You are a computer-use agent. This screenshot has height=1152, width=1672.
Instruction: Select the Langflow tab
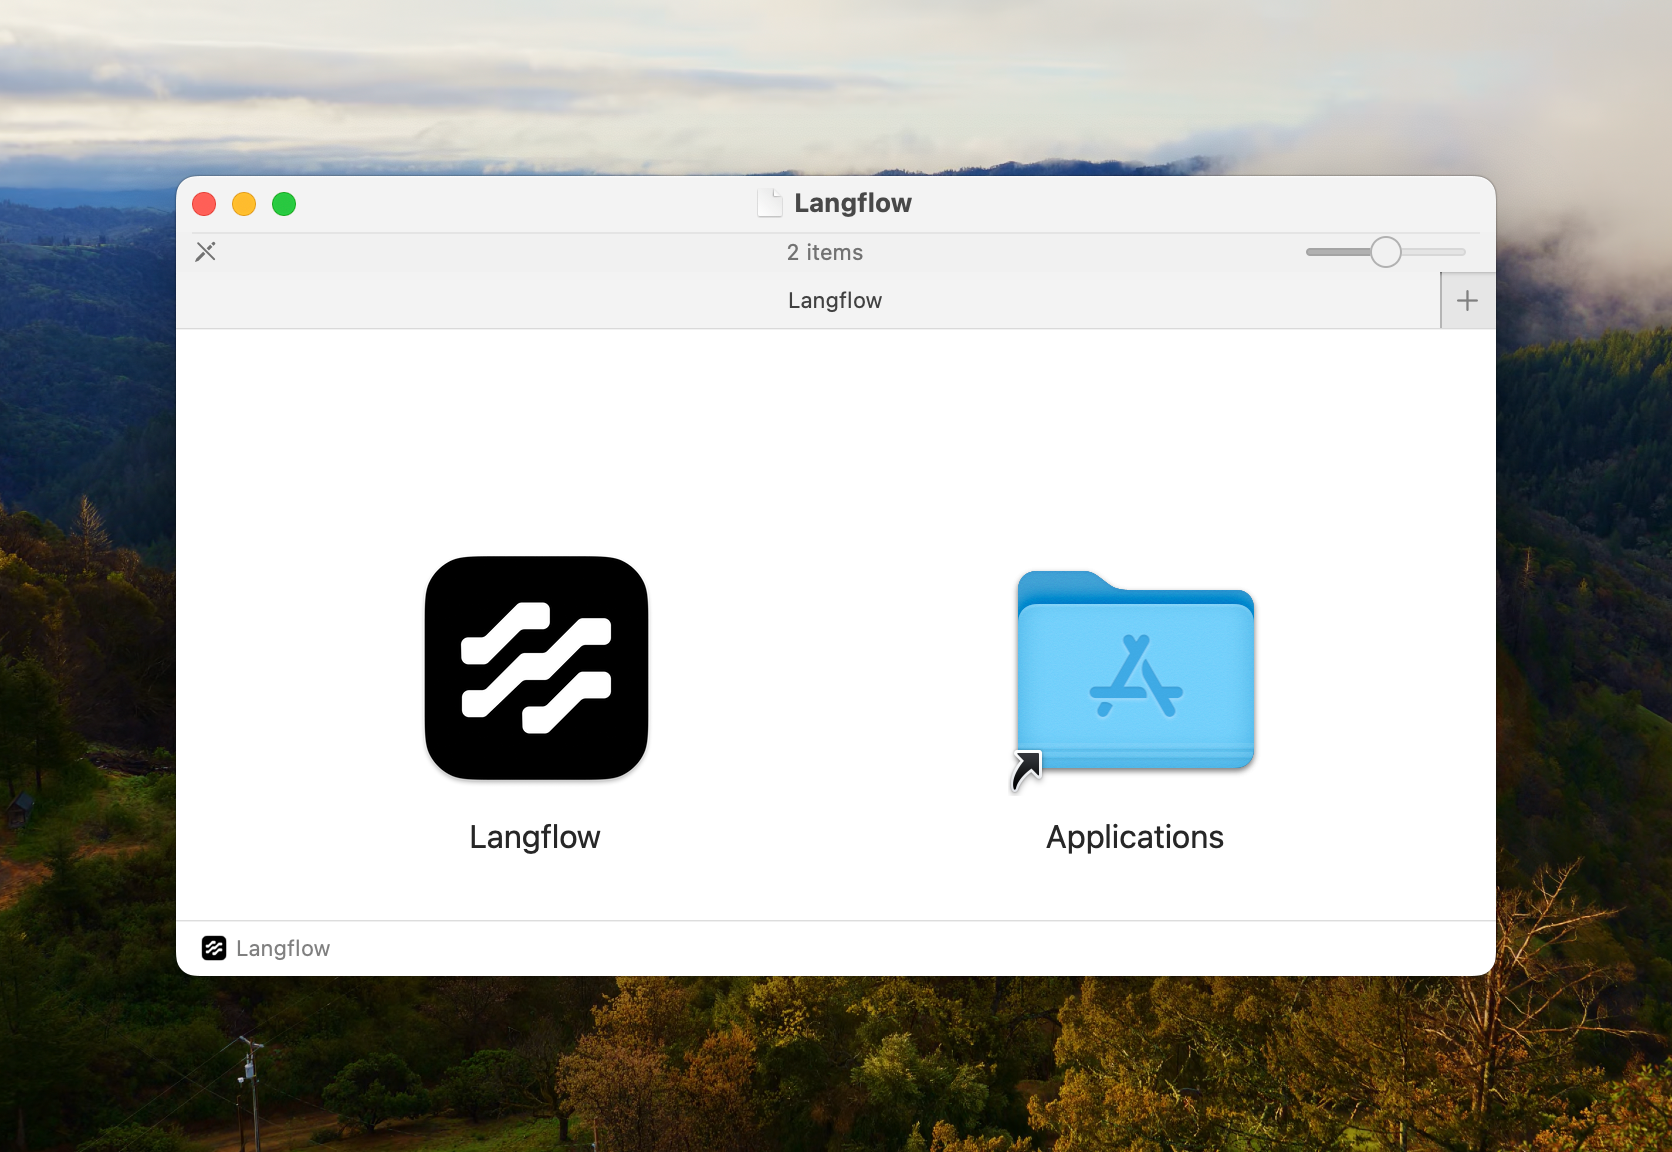click(x=808, y=300)
